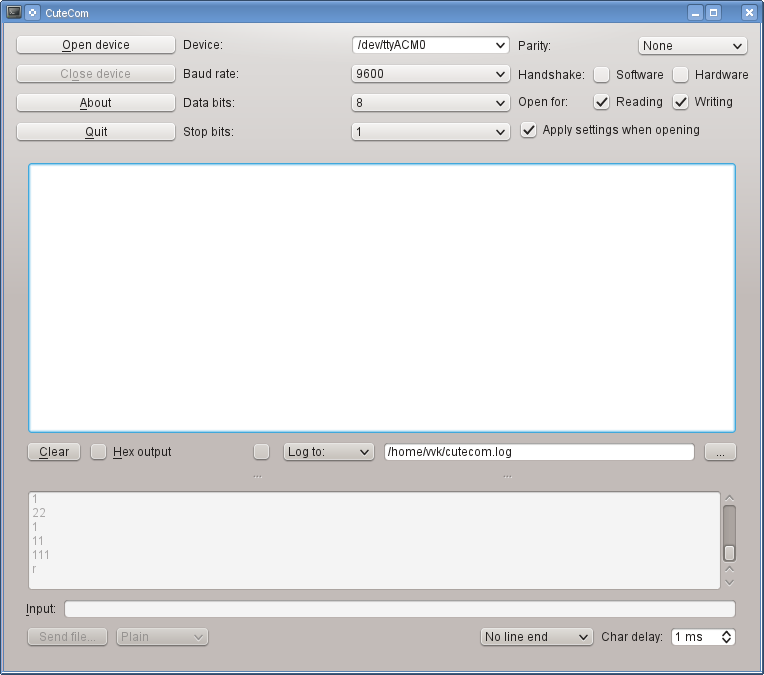The image size is (764, 675).
Task: Click the sticky pin icon in title bar
Action: coord(32,13)
